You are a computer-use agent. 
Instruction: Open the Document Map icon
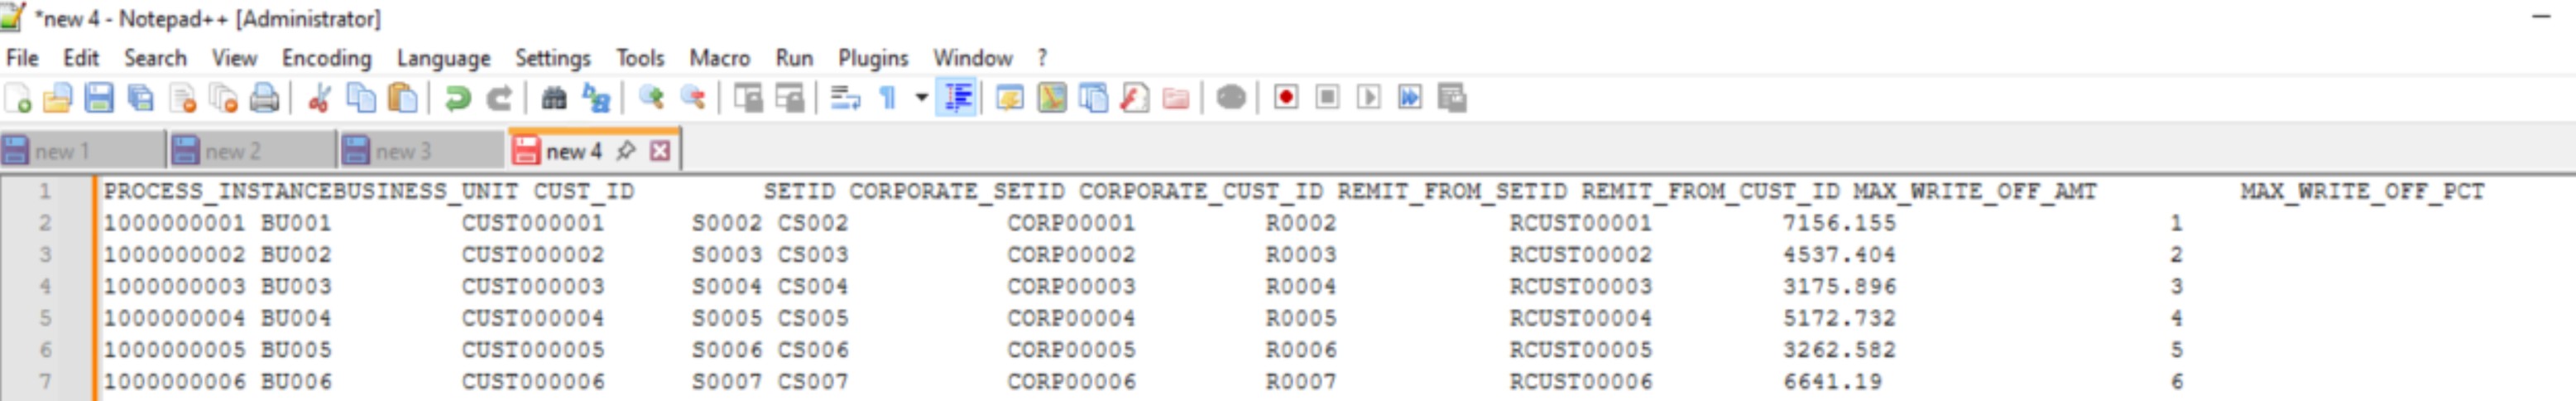(1052, 98)
